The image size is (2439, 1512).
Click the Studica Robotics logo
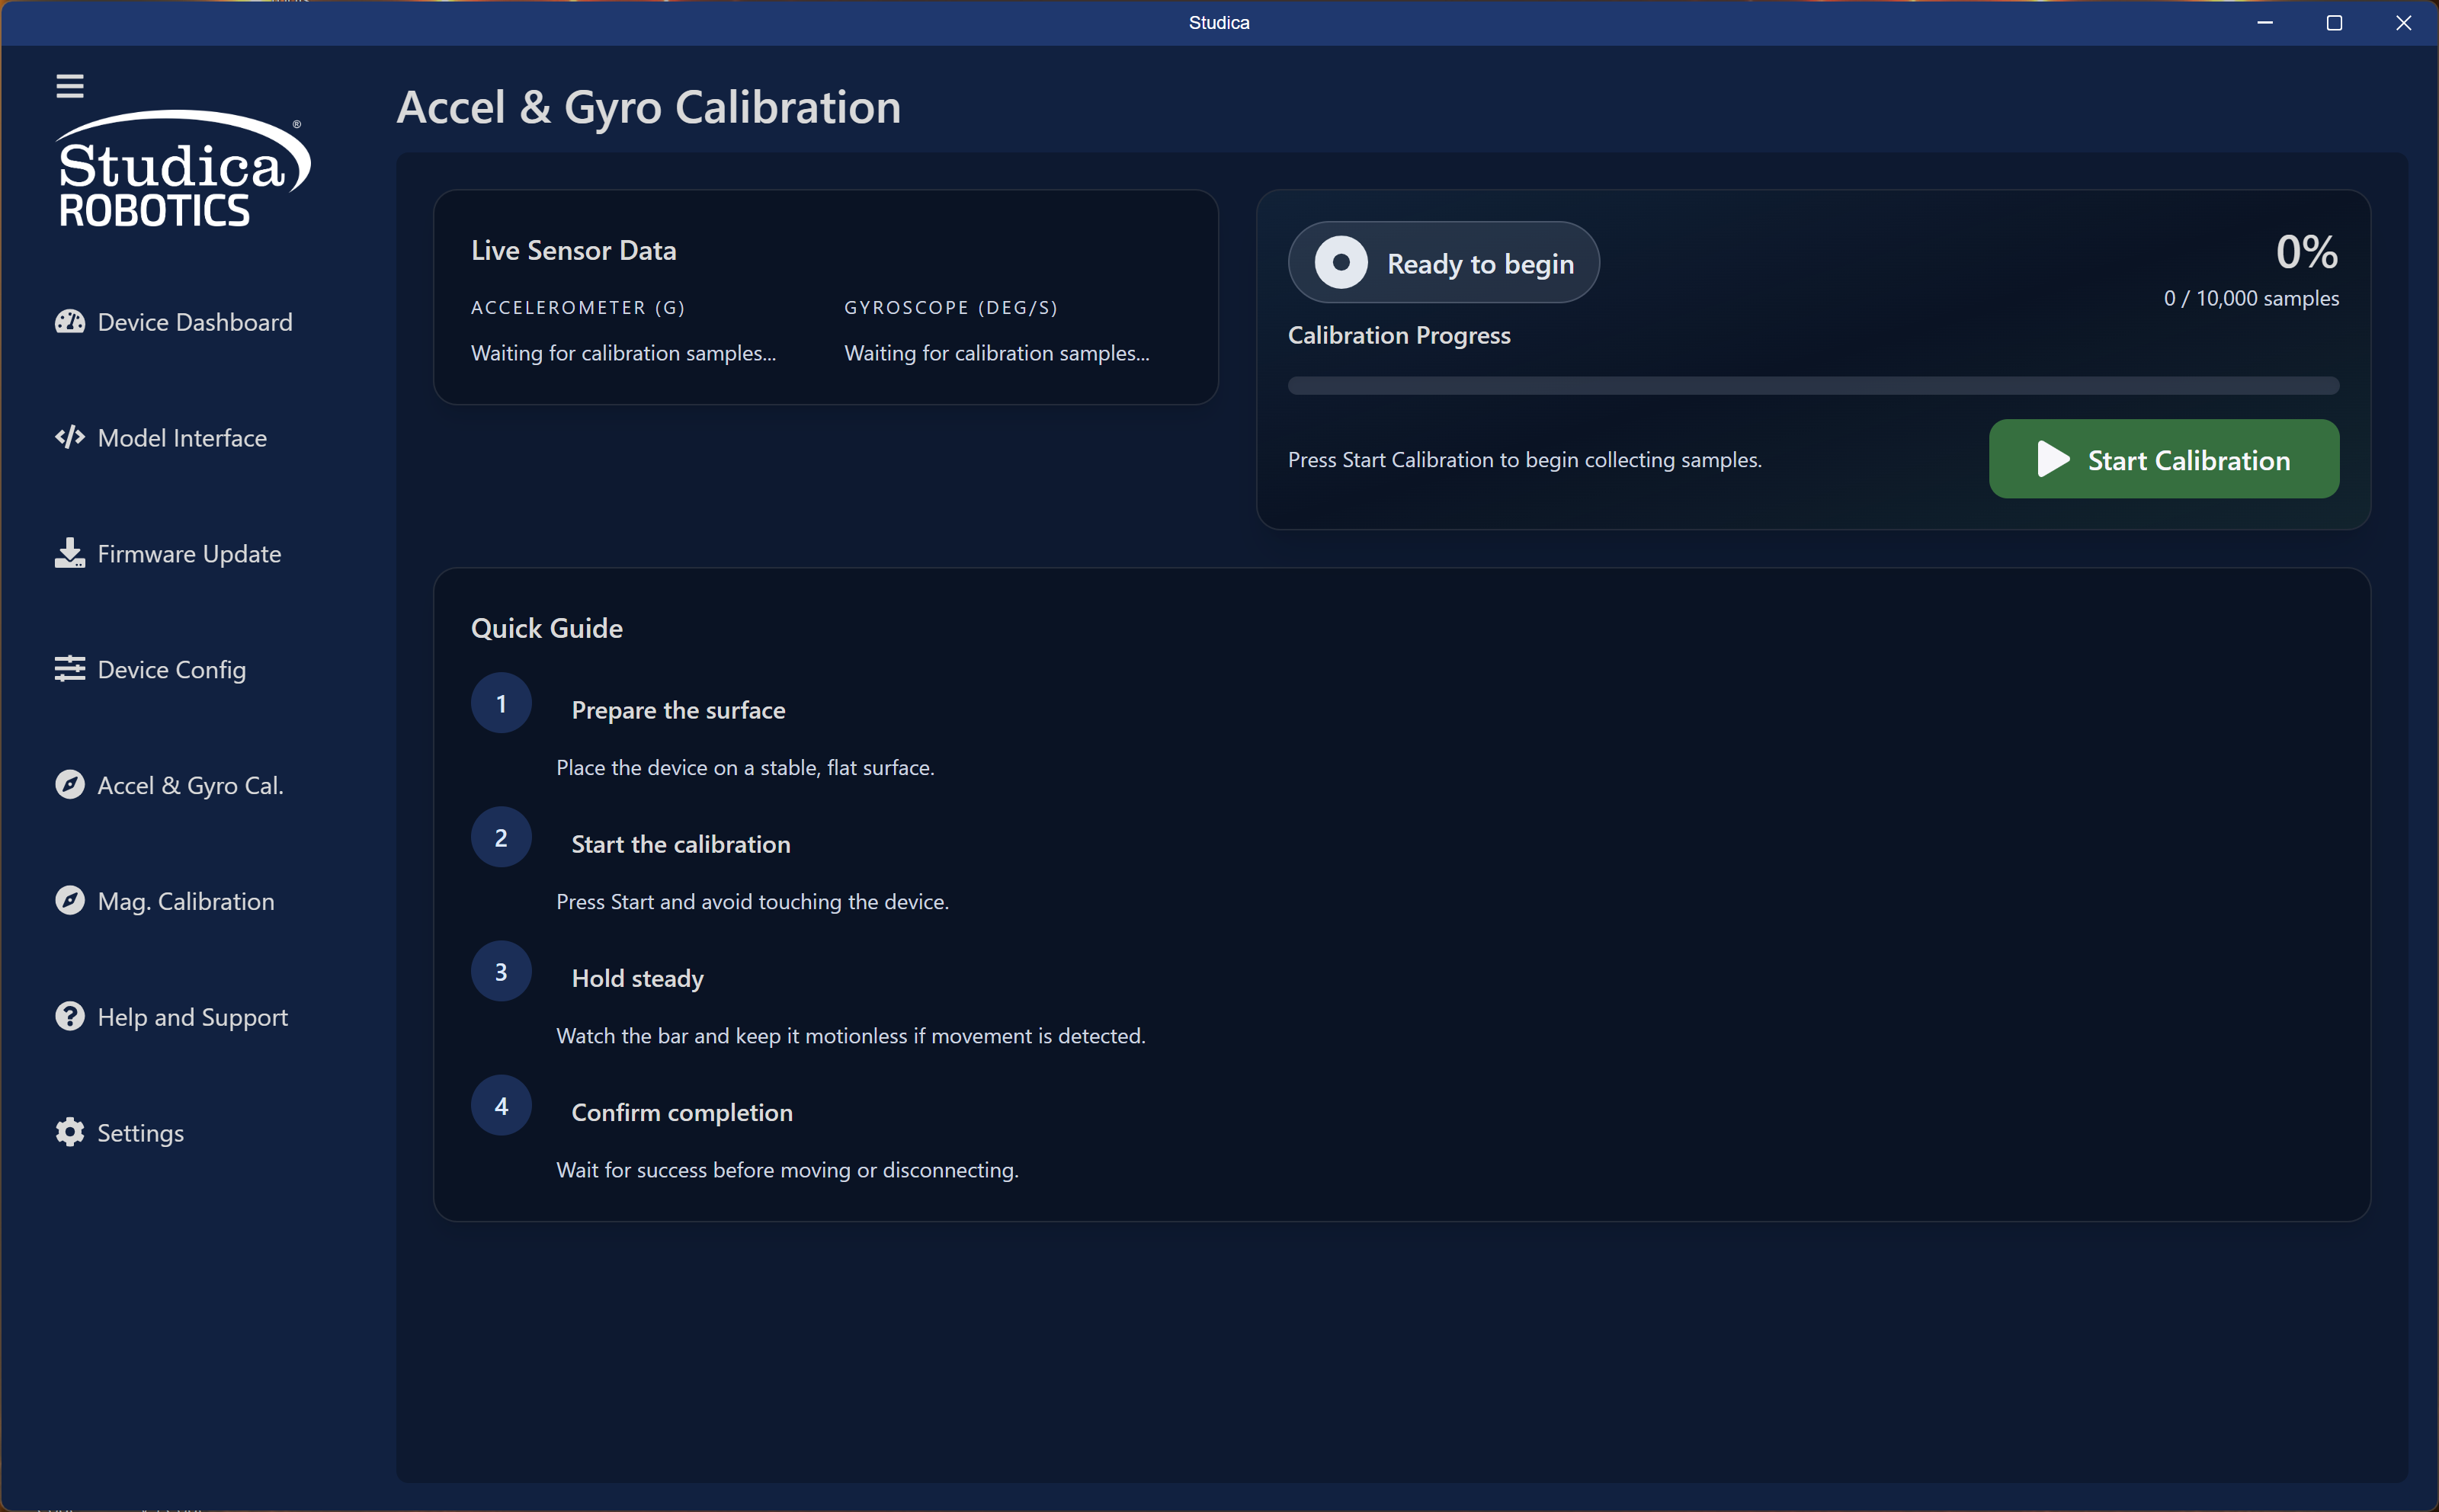click(x=182, y=170)
